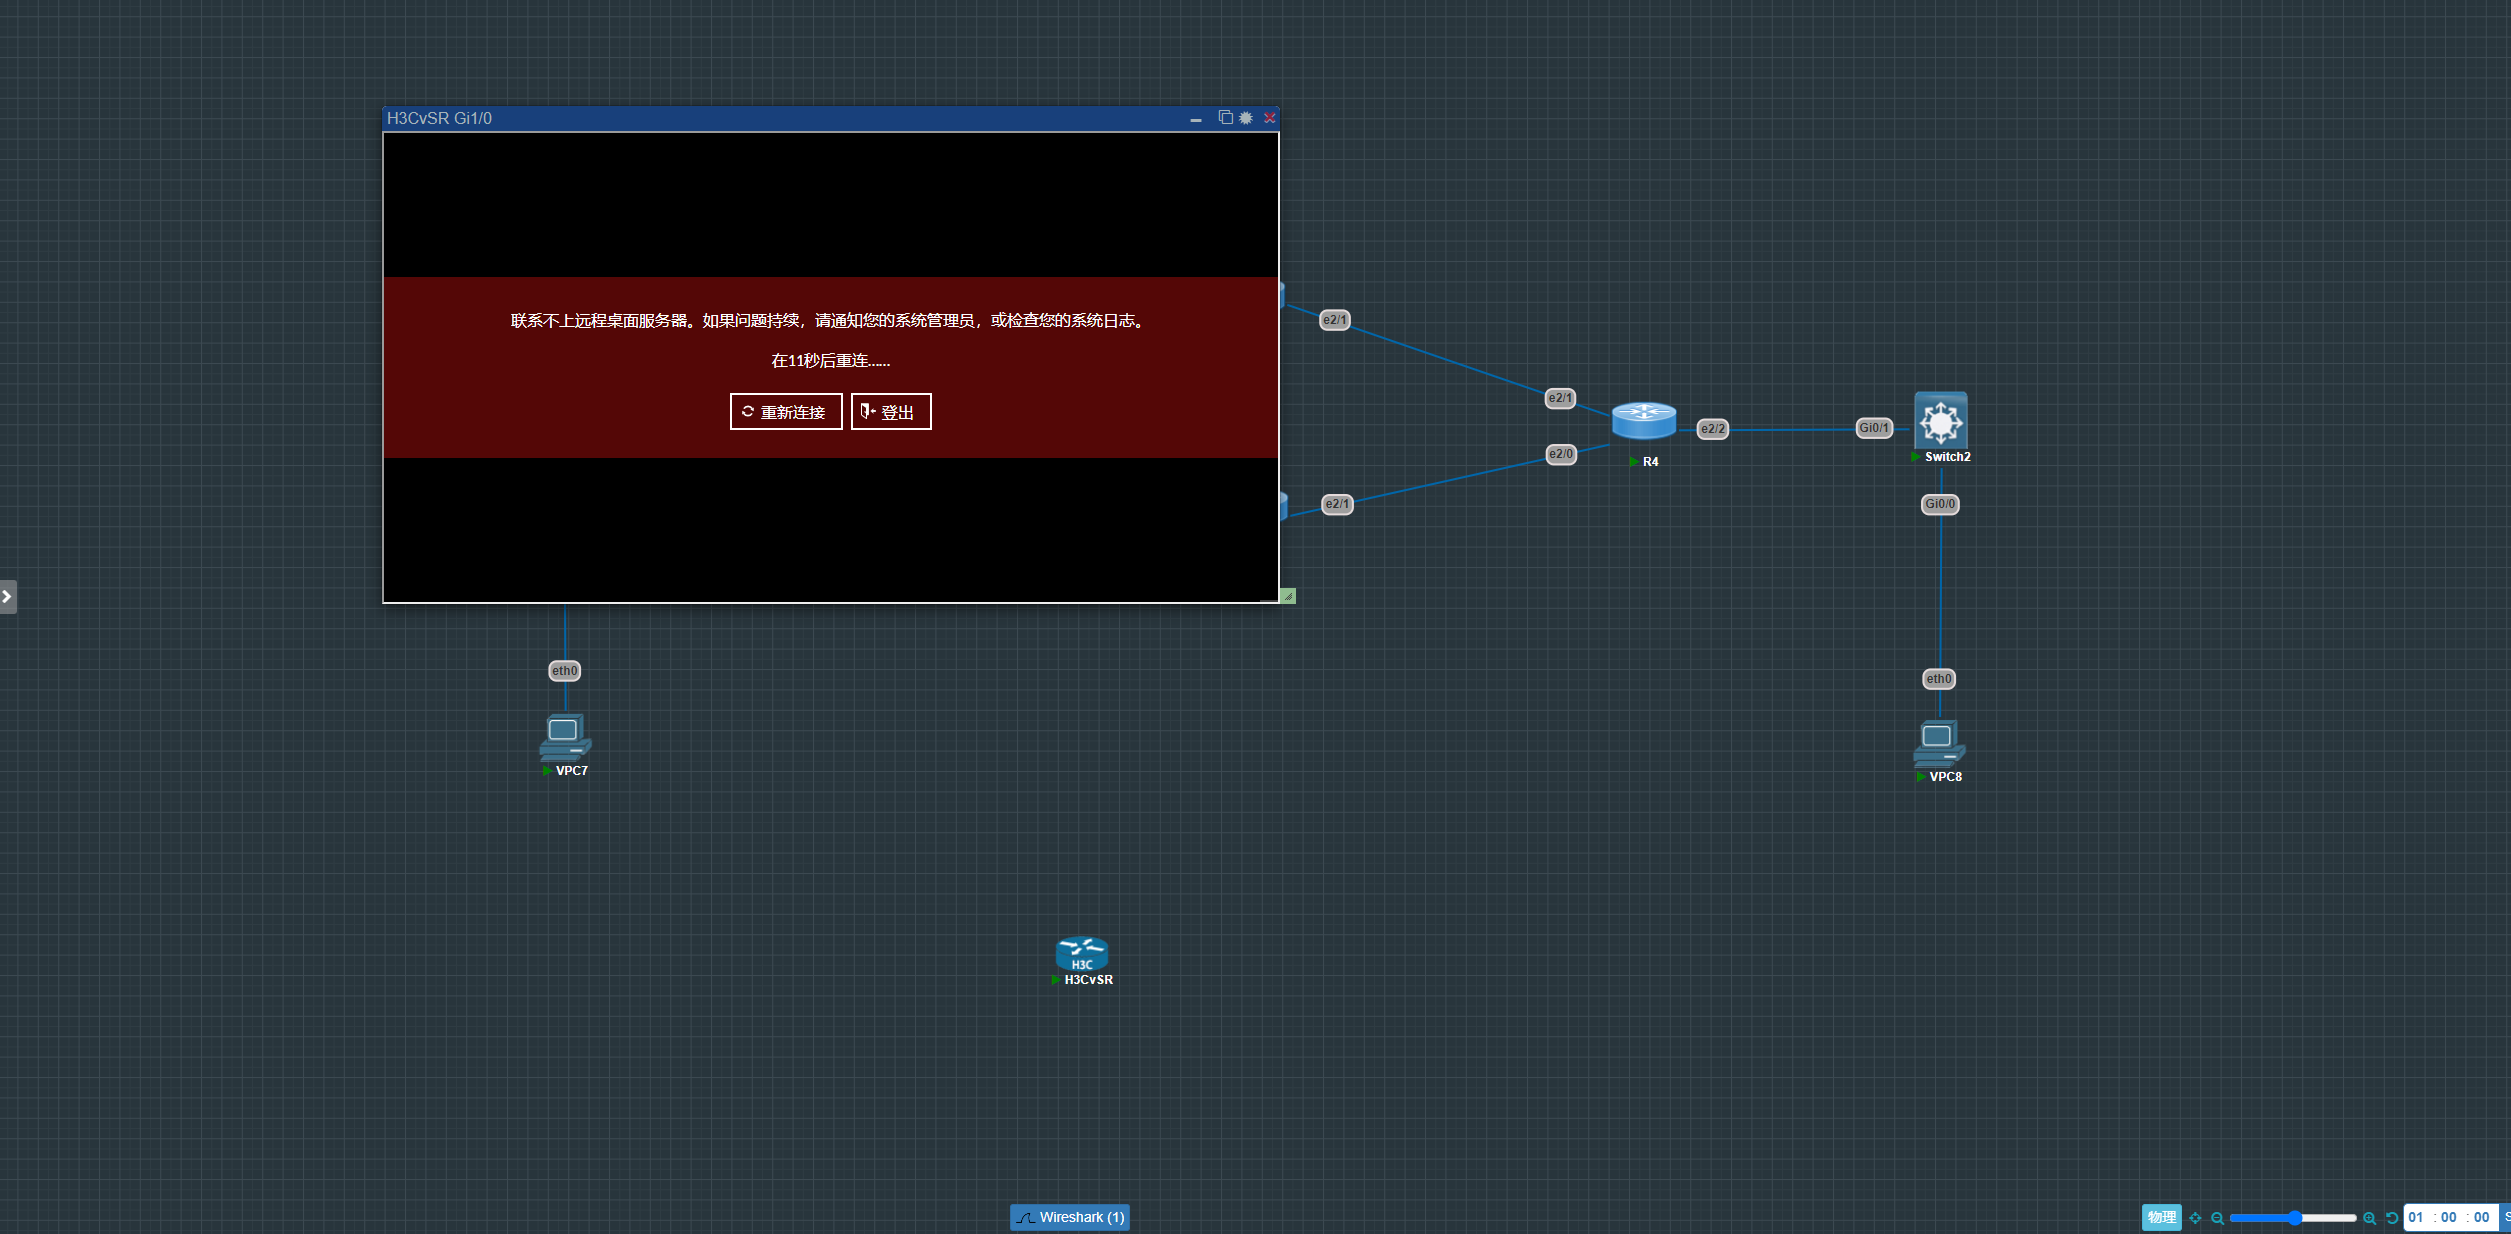Viewport: 2511px width, 1234px height.
Task: Click the 登出 logout button
Action: [x=891, y=412]
